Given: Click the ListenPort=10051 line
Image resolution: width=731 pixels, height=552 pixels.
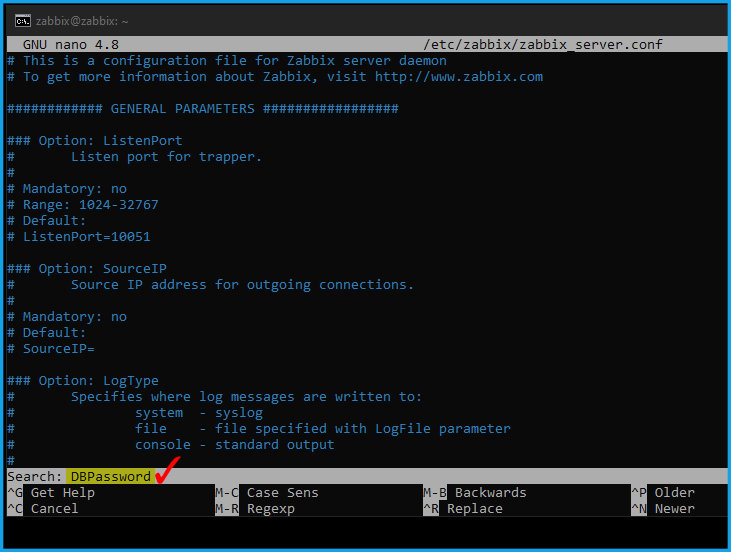Looking at the screenshot, I should coord(79,236).
